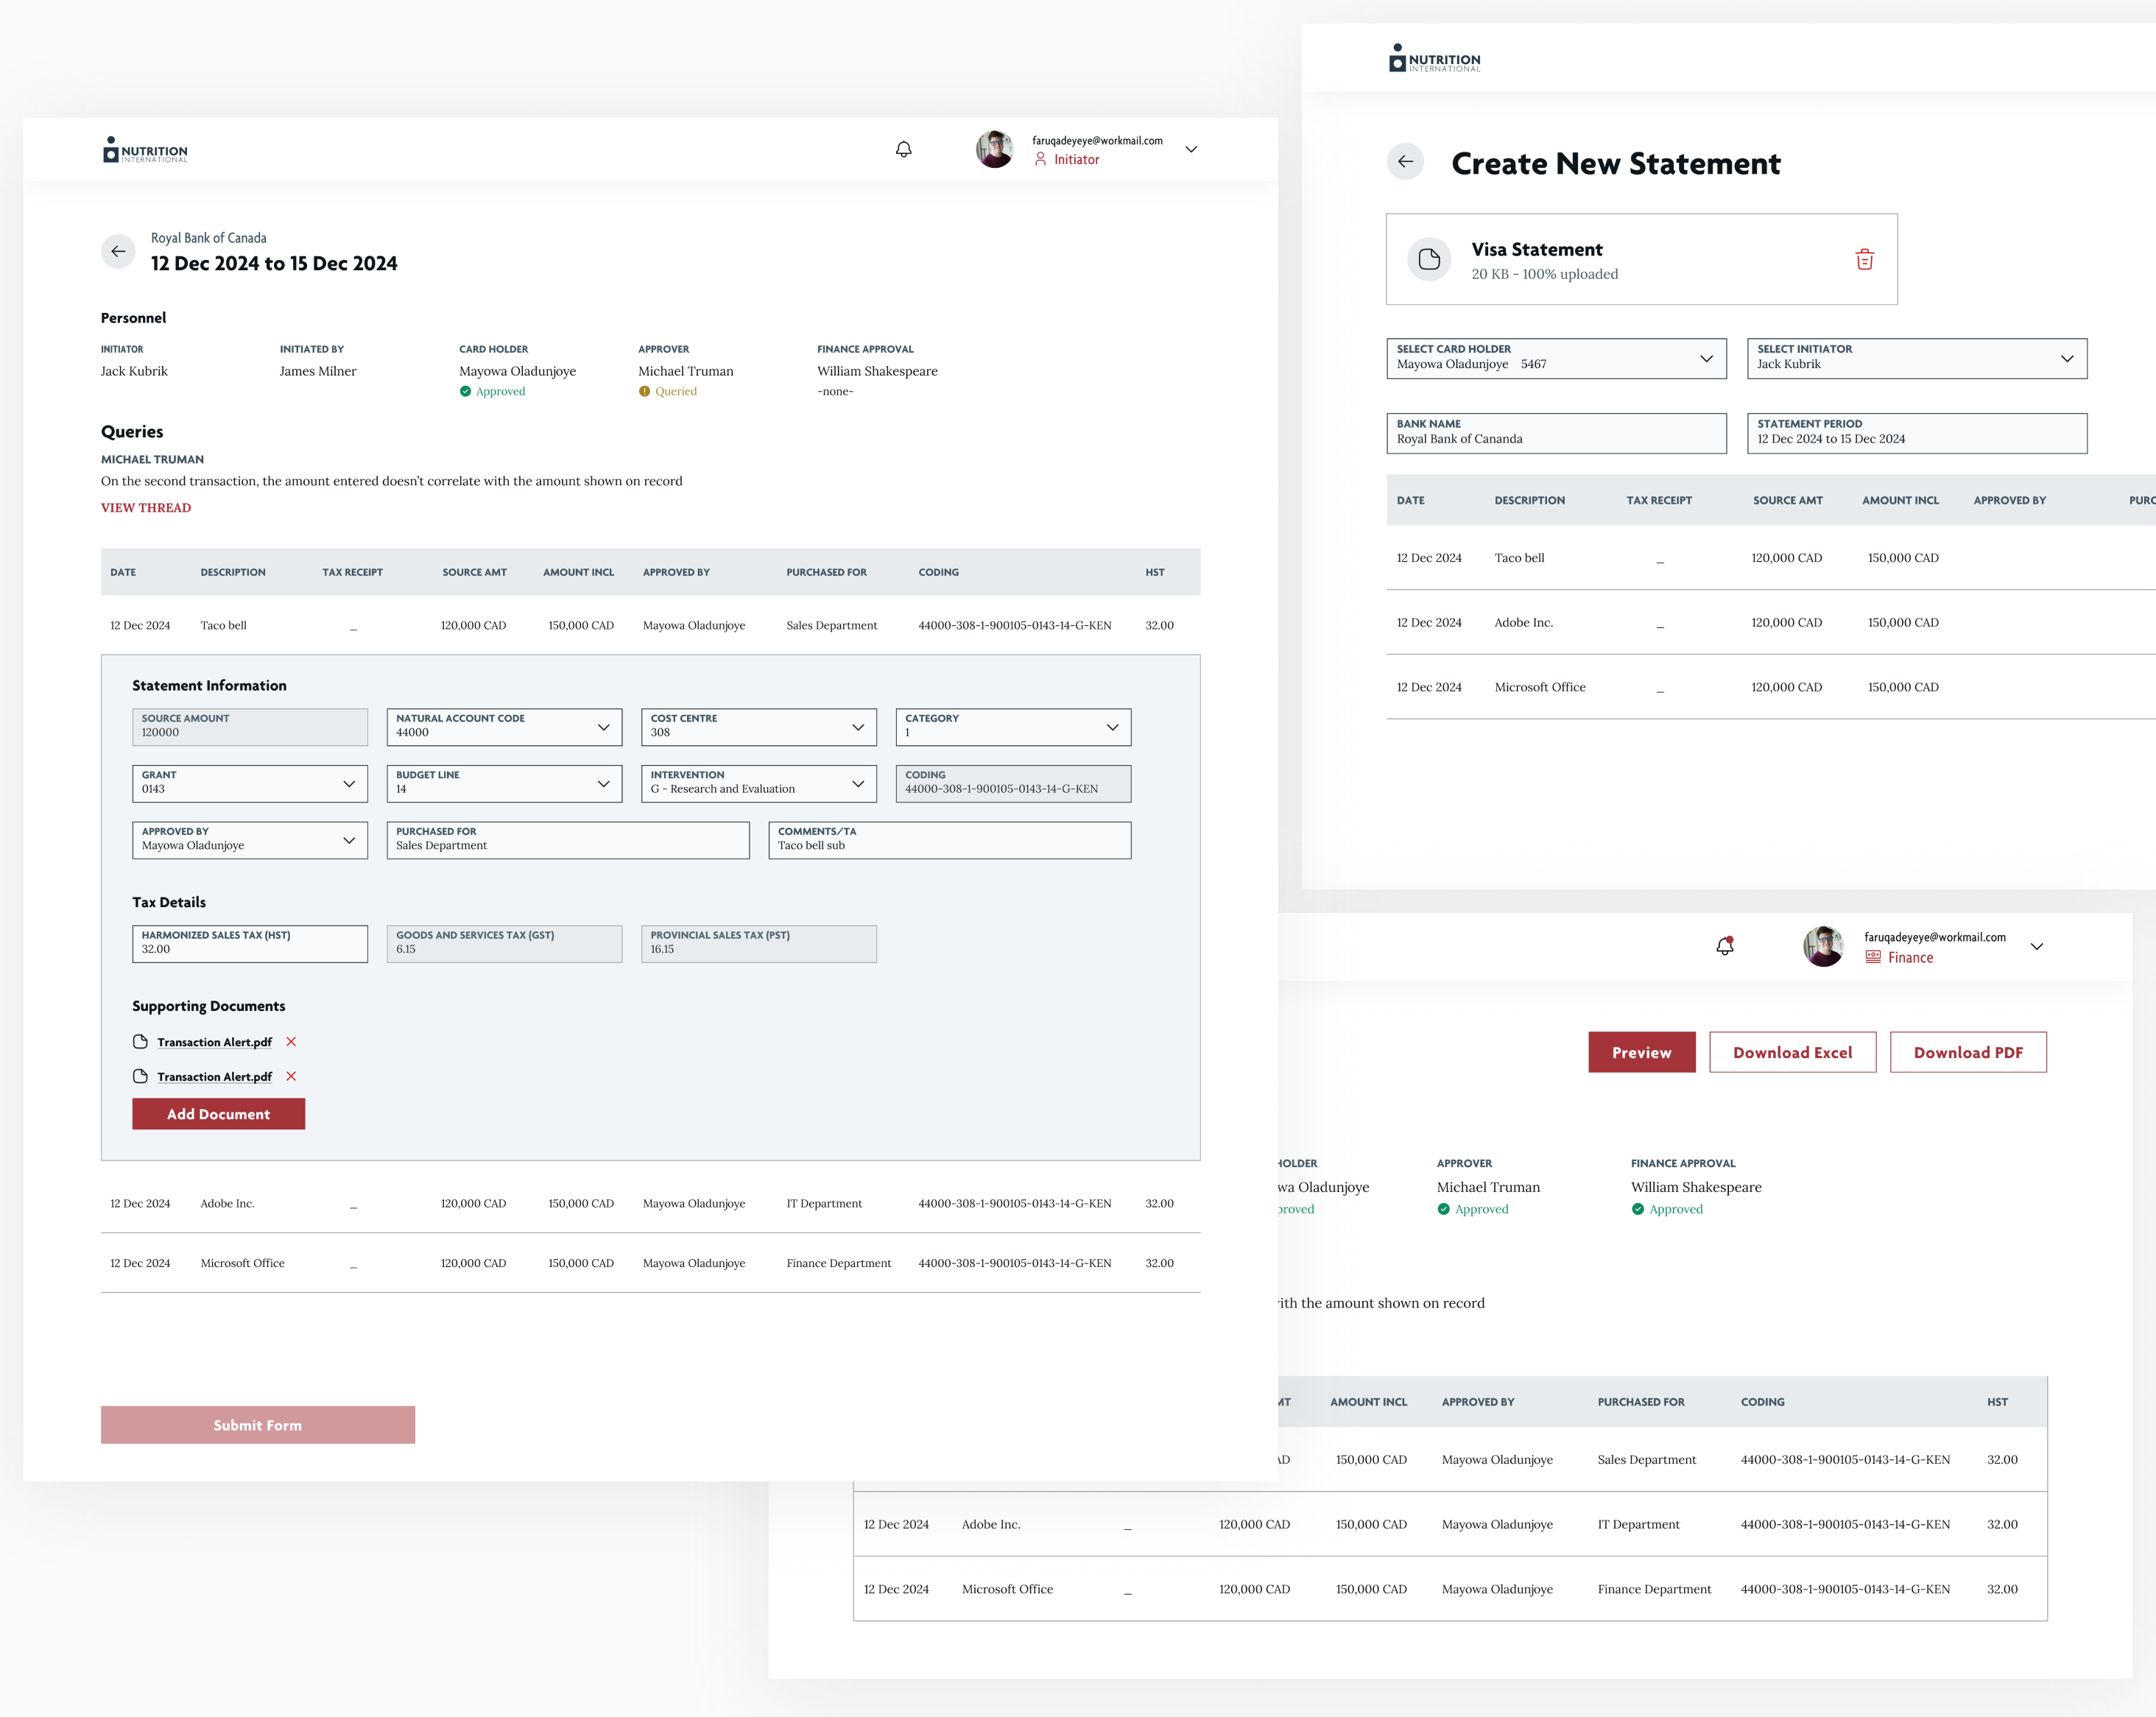The height and width of the screenshot is (1717, 2156).
Task: Click the notification bell in Initiator header
Action: point(903,149)
